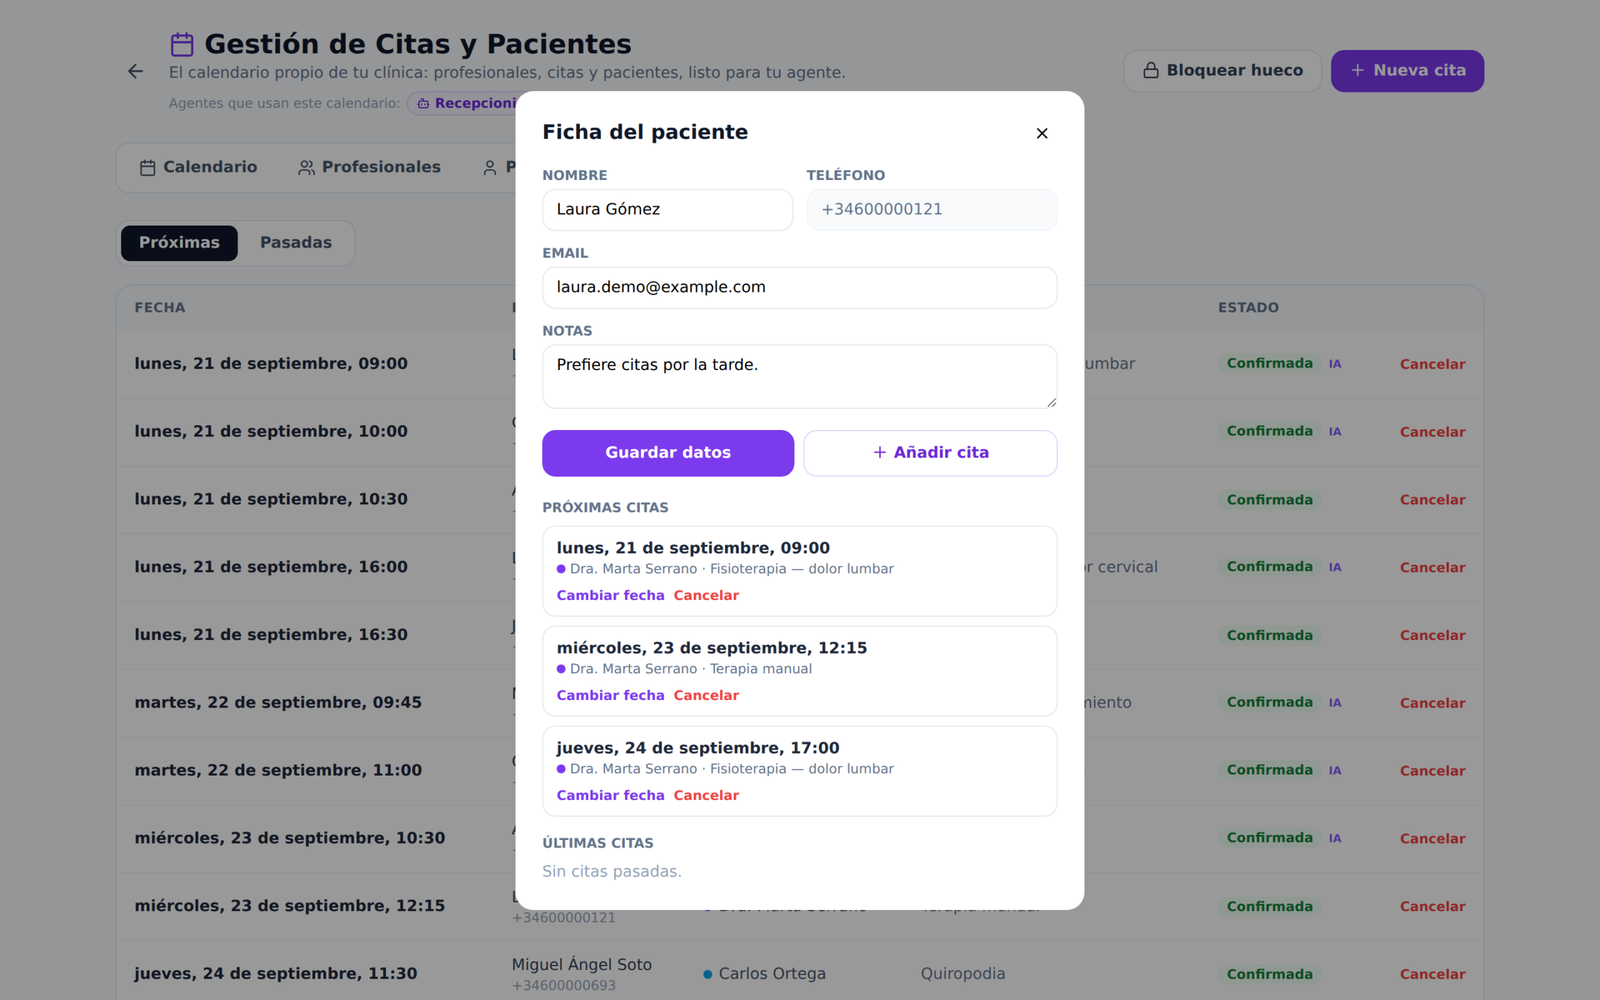Edit the Nombre field with Laura Gómez
The width and height of the screenshot is (1600, 1000).
(x=667, y=210)
